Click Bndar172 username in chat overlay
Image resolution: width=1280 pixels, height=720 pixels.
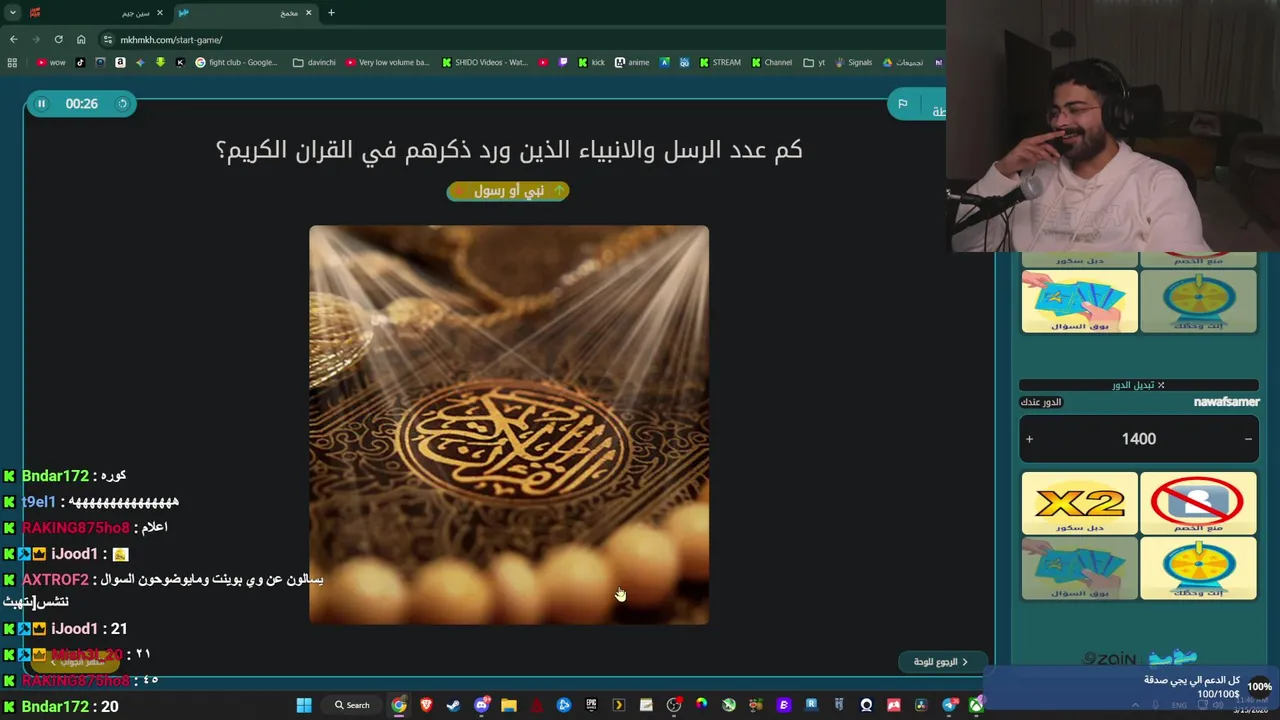(x=56, y=476)
